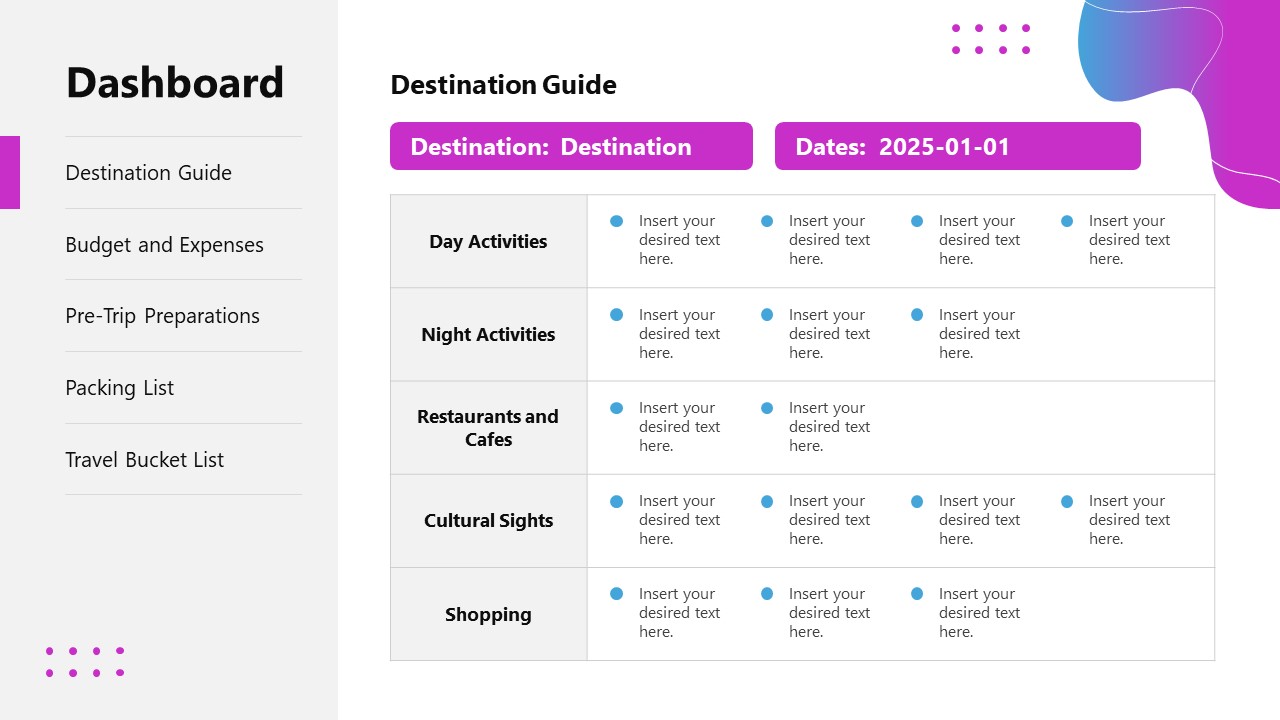1280x720 pixels.
Task: Click the Restaurants and Cafes header cell
Action: (488, 428)
